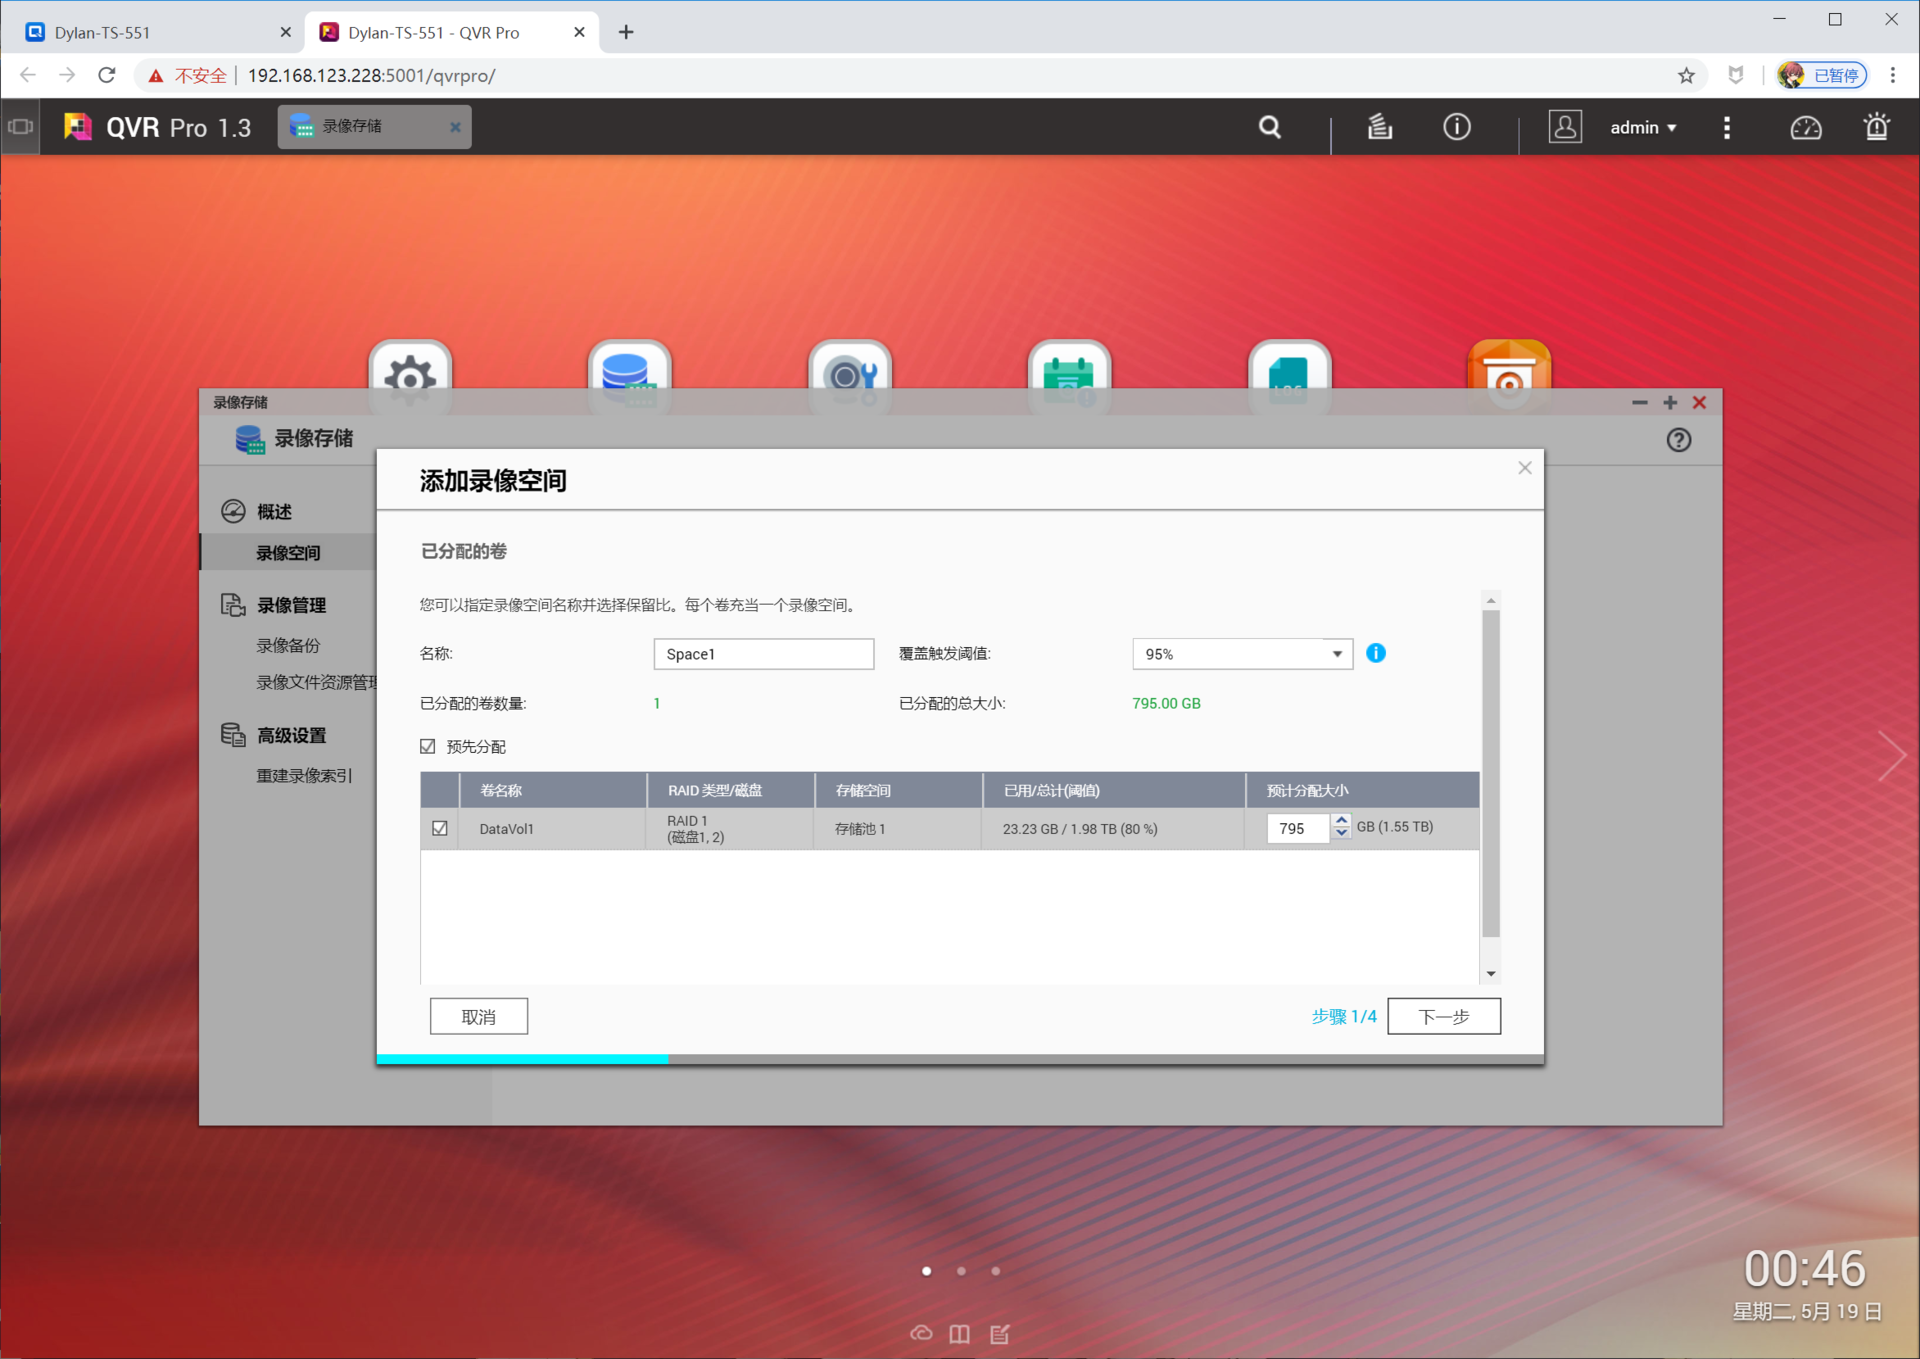Bookmark page with the star icon
The height and width of the screenshot is (1359, 1920).
1686,75
